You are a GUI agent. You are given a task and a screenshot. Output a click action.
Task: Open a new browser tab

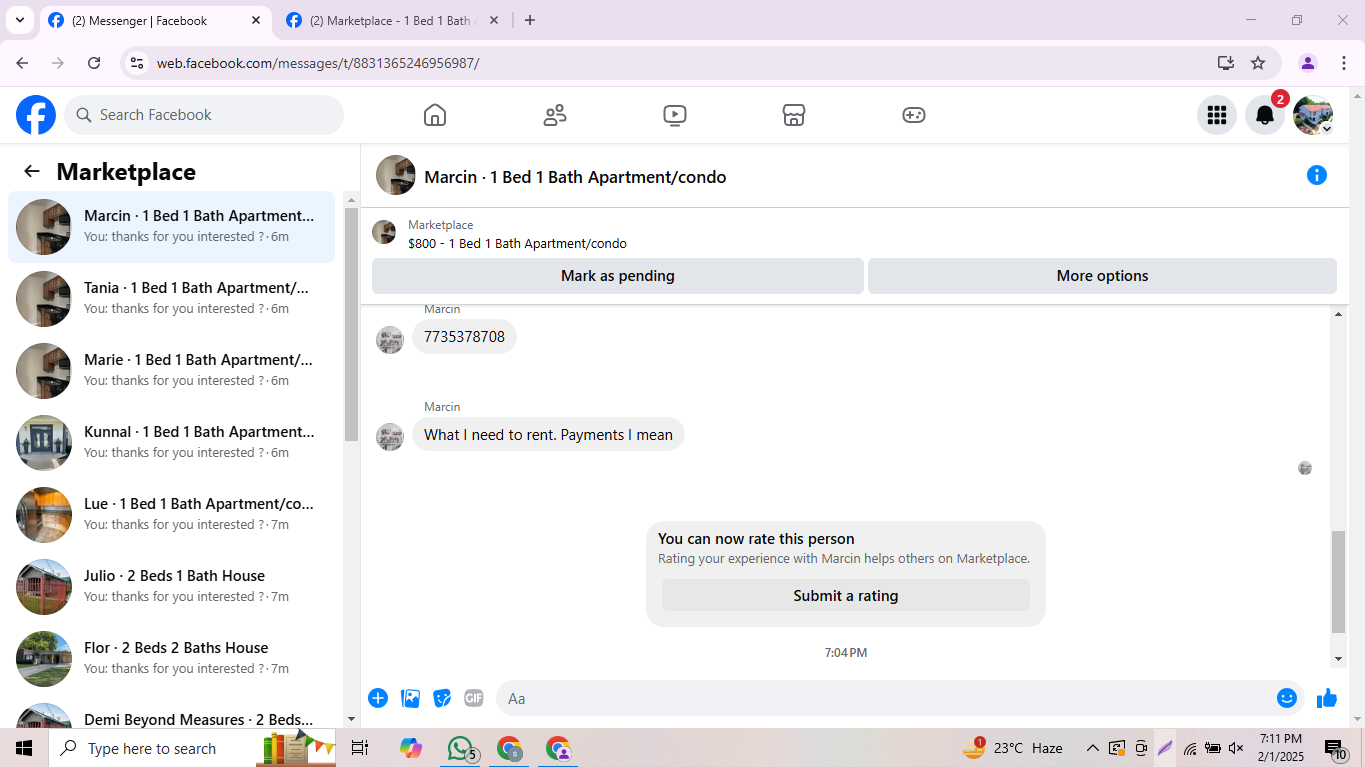530,20
